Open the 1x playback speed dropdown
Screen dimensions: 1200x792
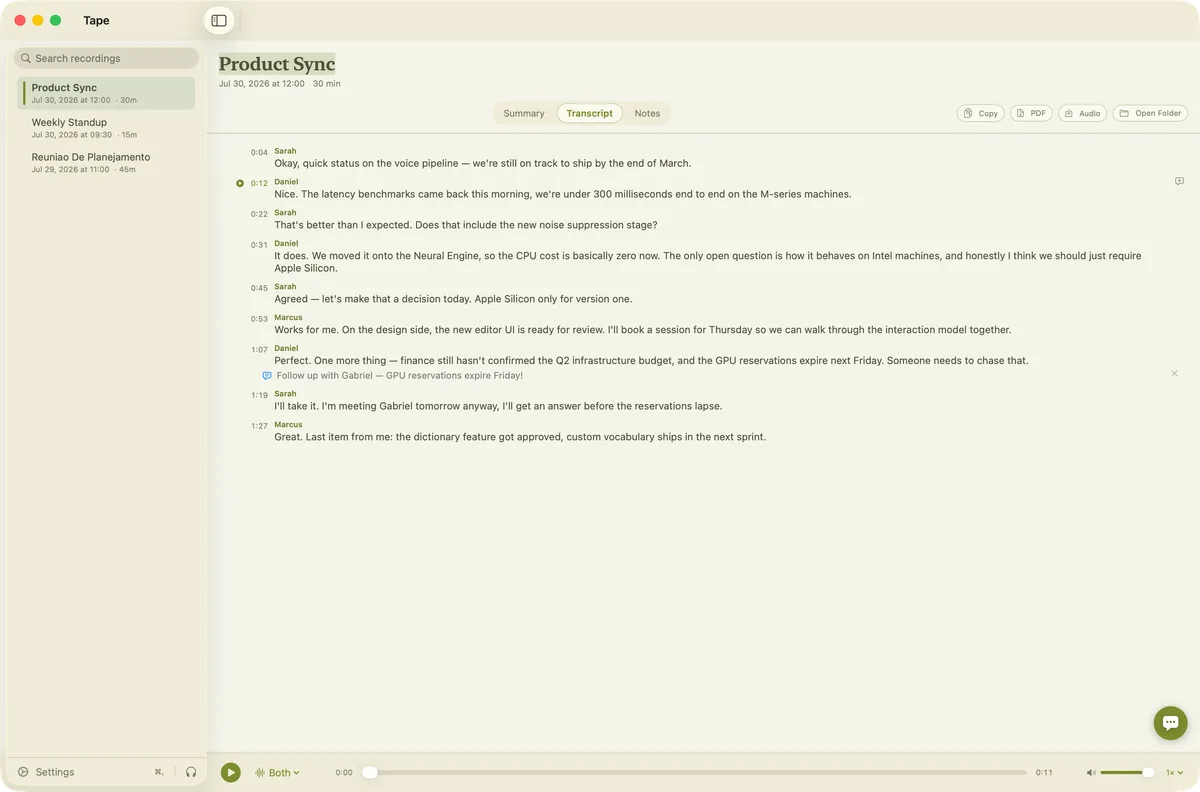coord(1174,772)
